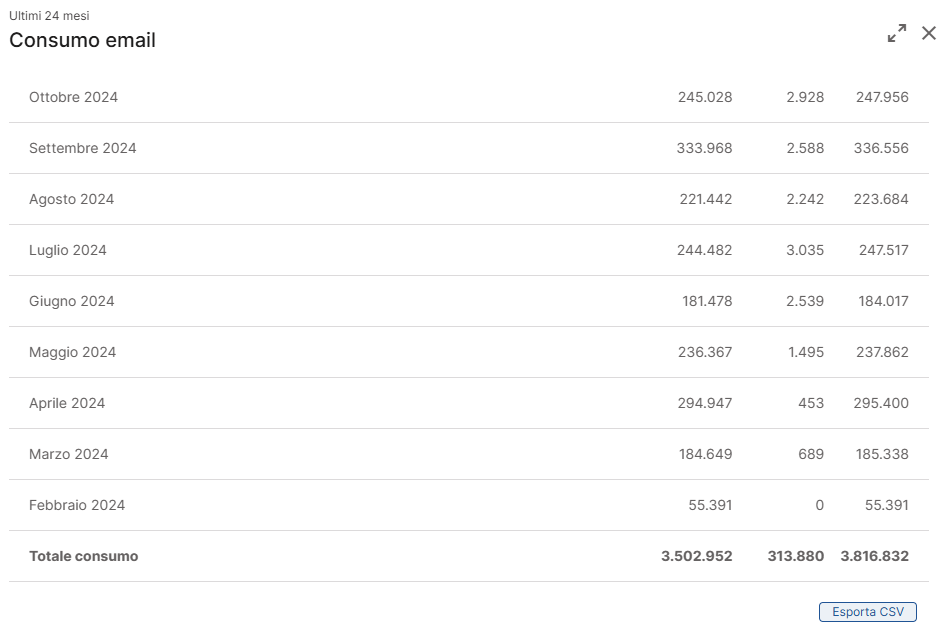Select the Ottobre 2024 row label
This screenshot has height=627, width=941.
point(73,97)
